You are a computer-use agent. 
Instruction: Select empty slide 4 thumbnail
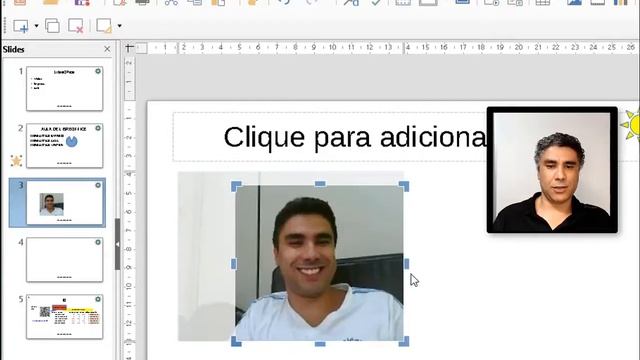(64, 260)
